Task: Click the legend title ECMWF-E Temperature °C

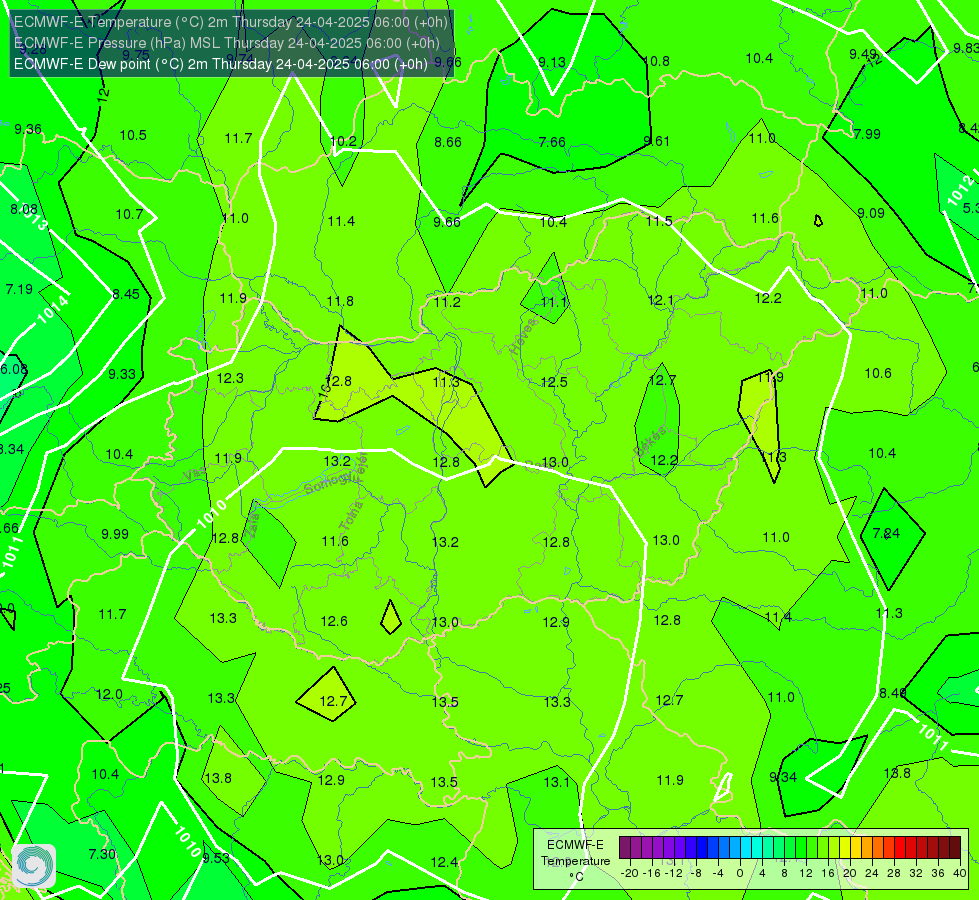Action: 575,861
